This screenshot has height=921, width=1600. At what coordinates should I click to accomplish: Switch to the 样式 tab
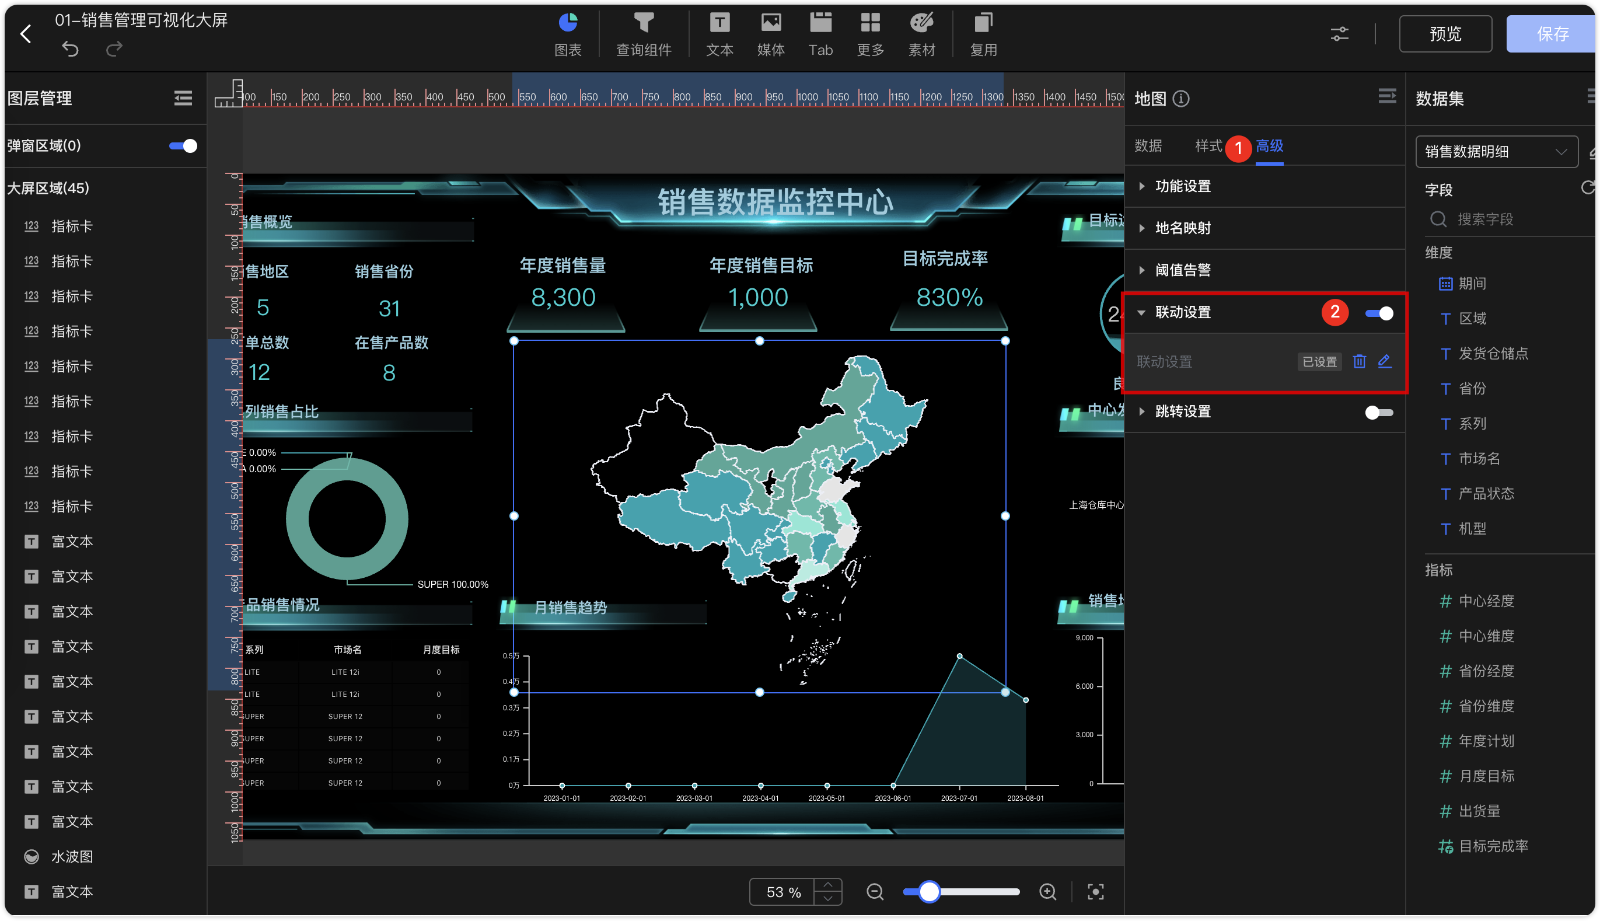[x=1209, y=146]
